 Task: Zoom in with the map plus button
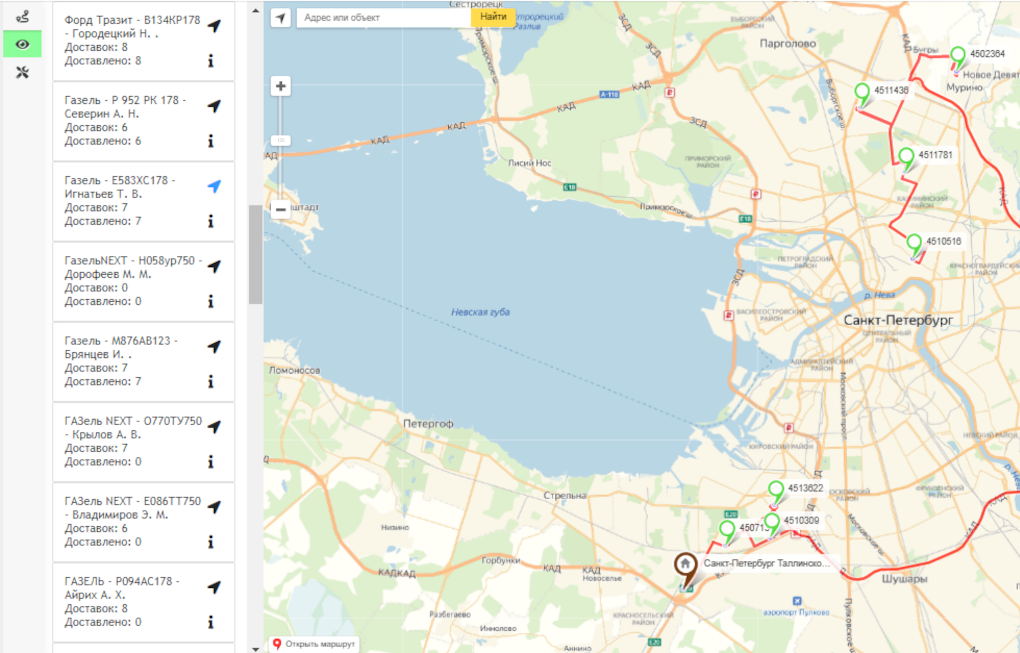click(280, 86)
